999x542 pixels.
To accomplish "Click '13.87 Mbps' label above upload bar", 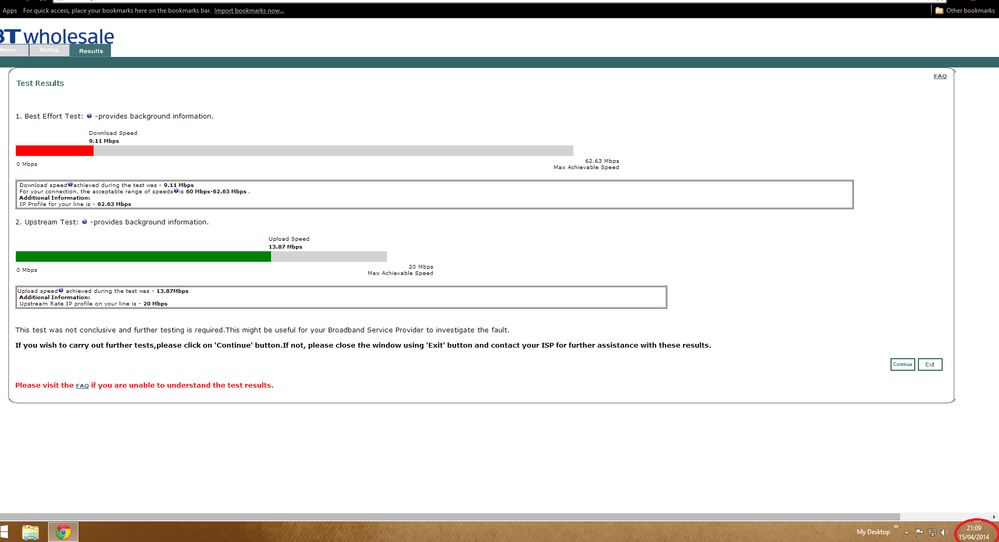I will (x=285, y=246).
